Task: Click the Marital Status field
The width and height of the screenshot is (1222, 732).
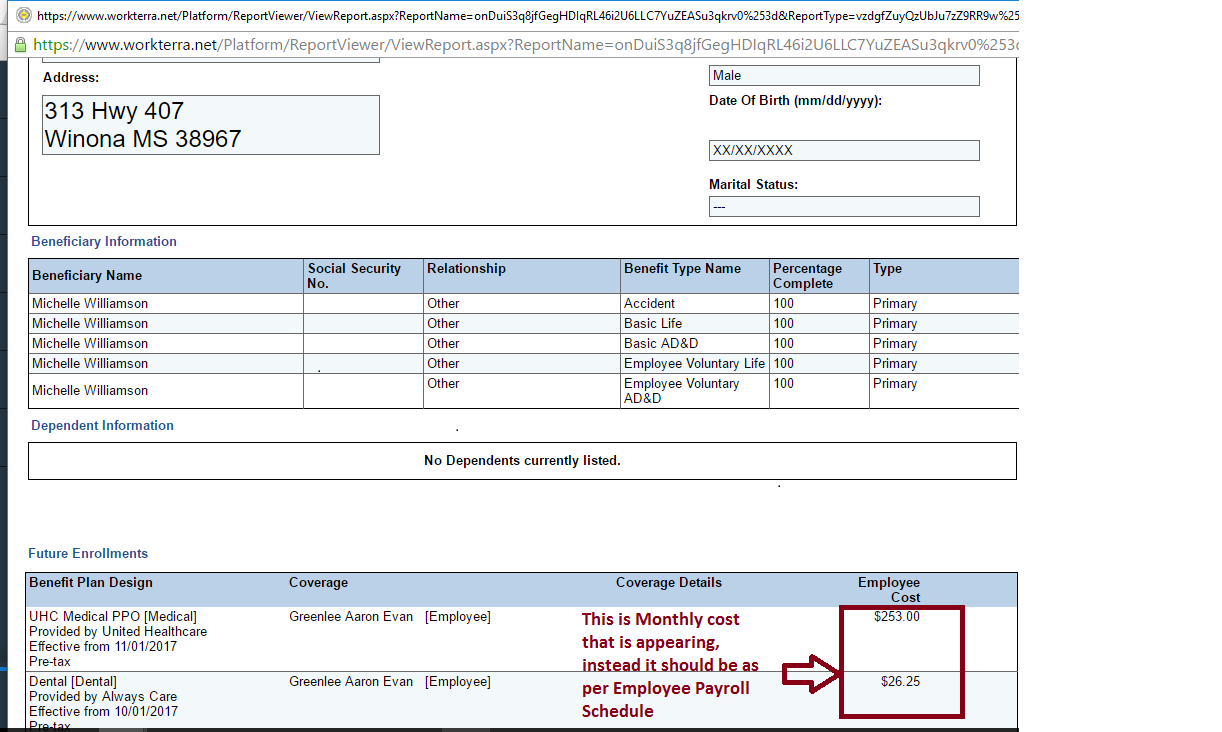Action: point(843,206)
